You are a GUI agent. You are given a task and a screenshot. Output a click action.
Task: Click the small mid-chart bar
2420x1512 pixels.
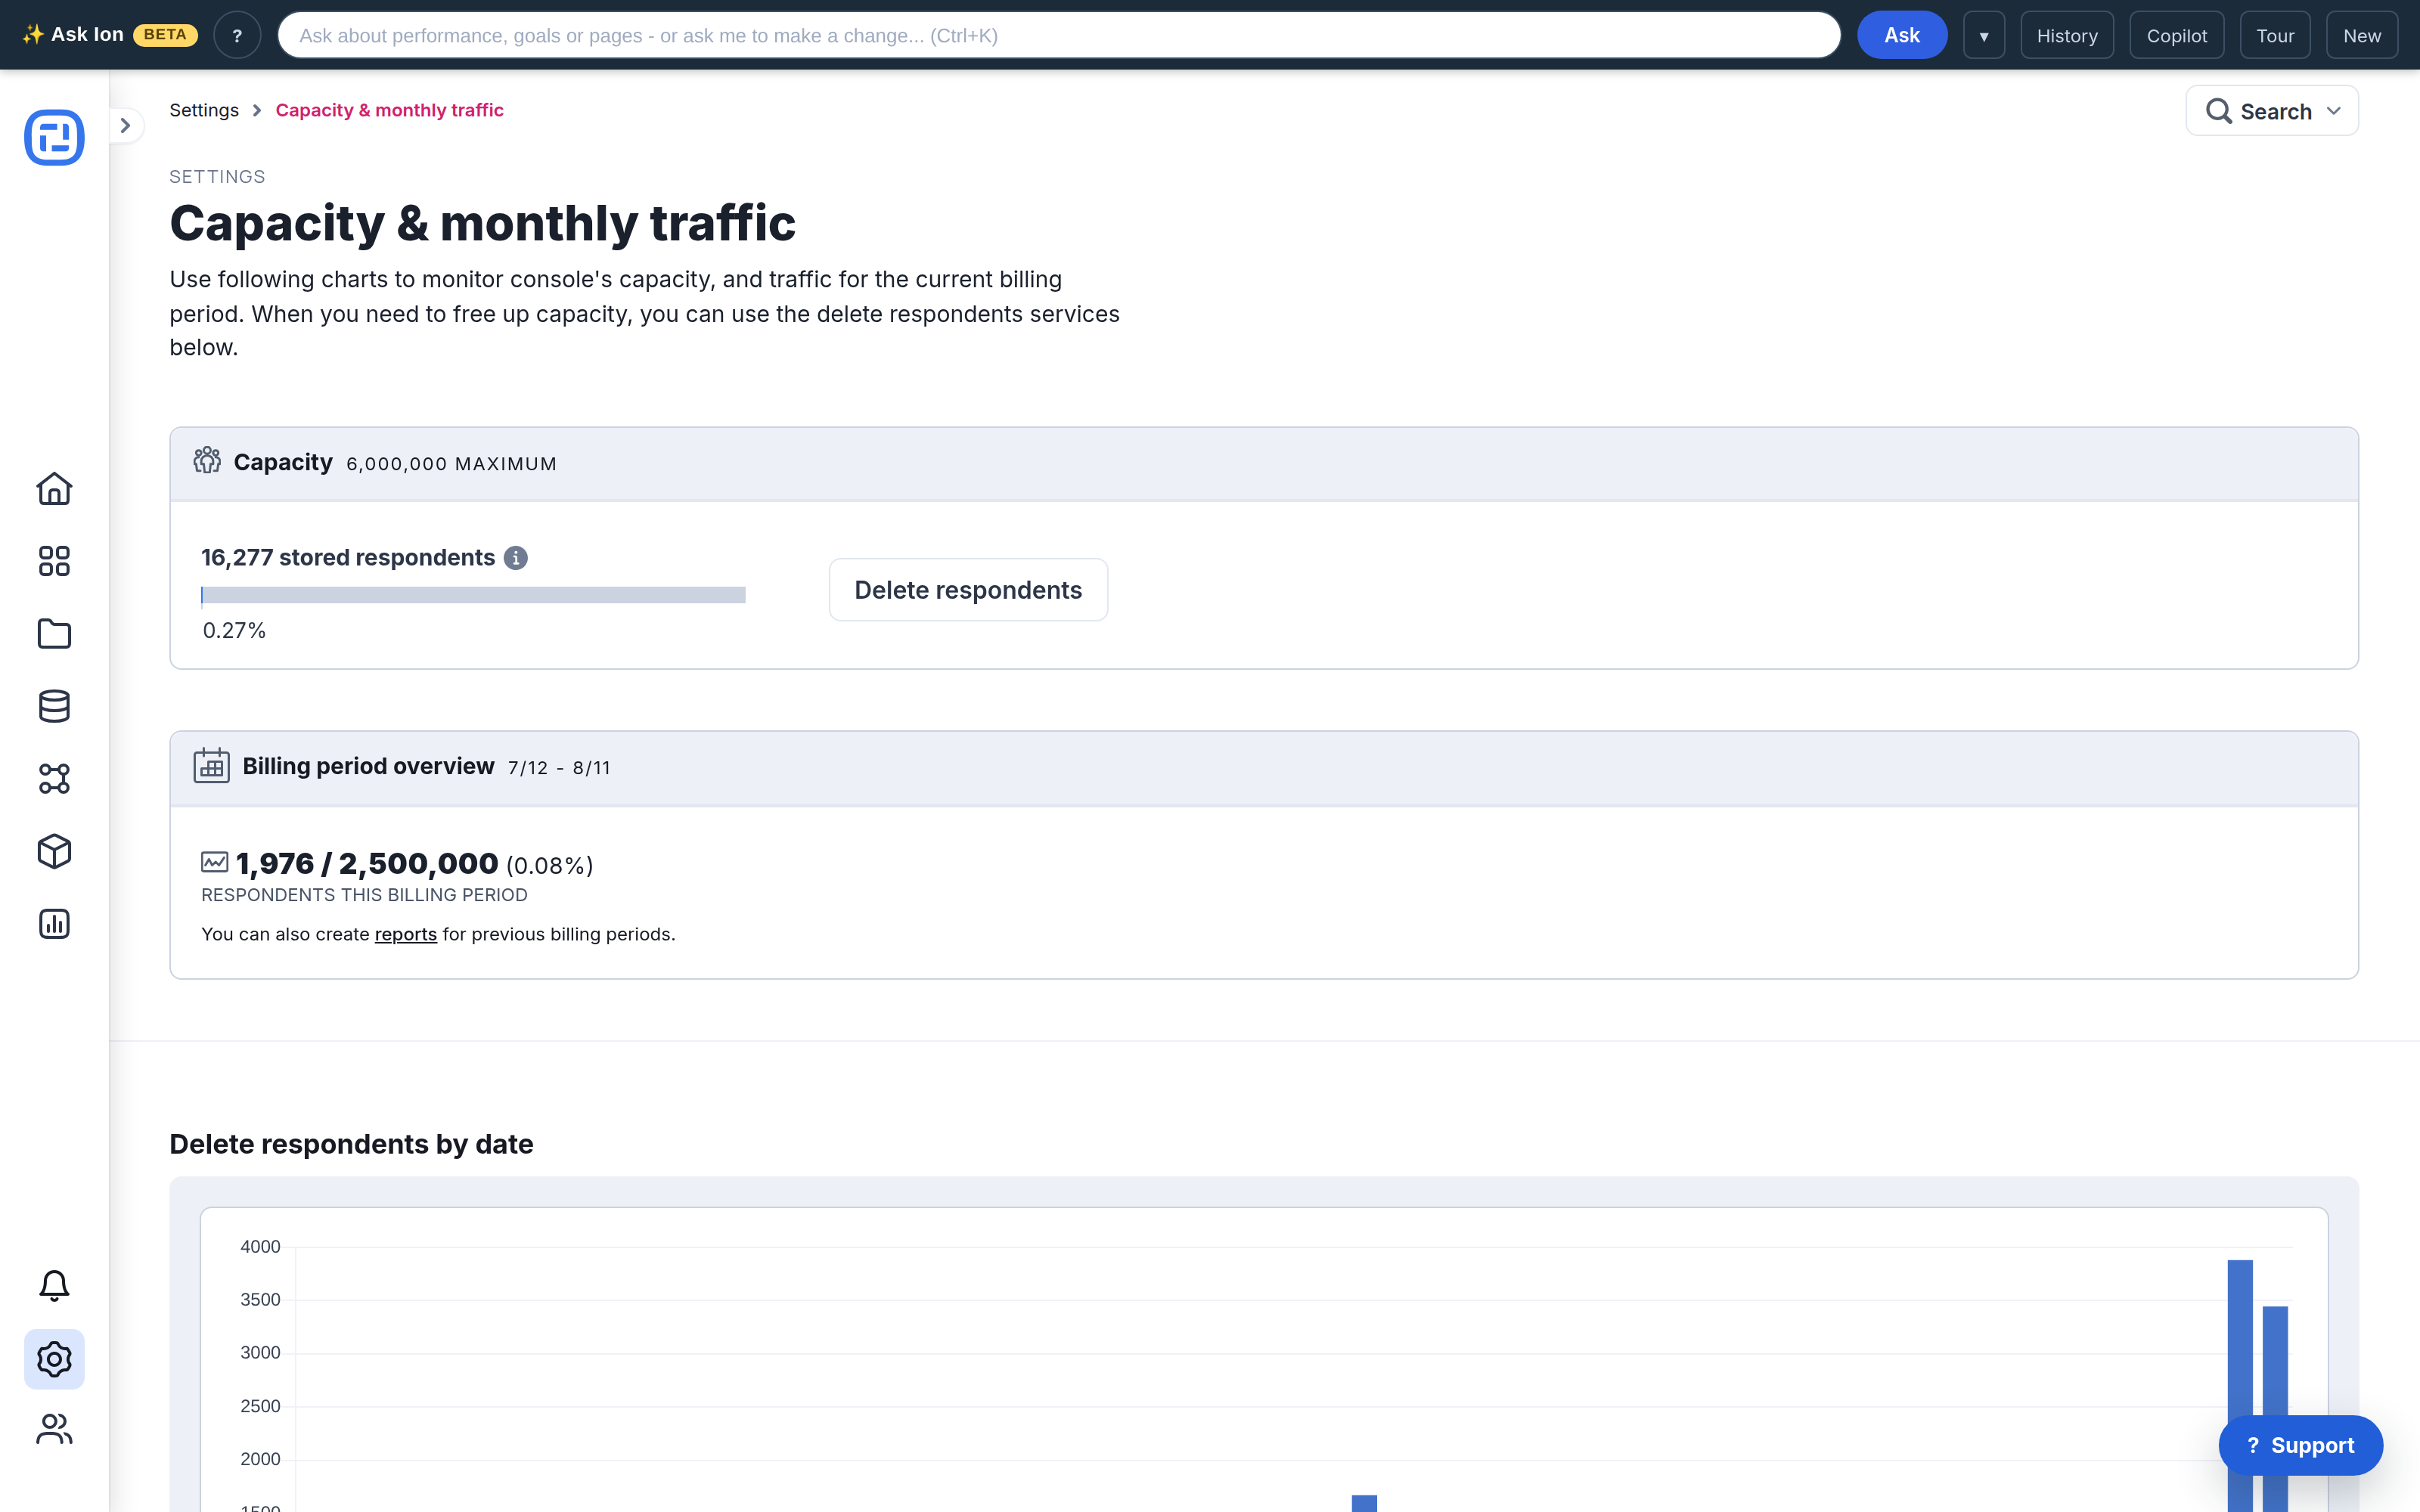(x=1364, y=1503)
